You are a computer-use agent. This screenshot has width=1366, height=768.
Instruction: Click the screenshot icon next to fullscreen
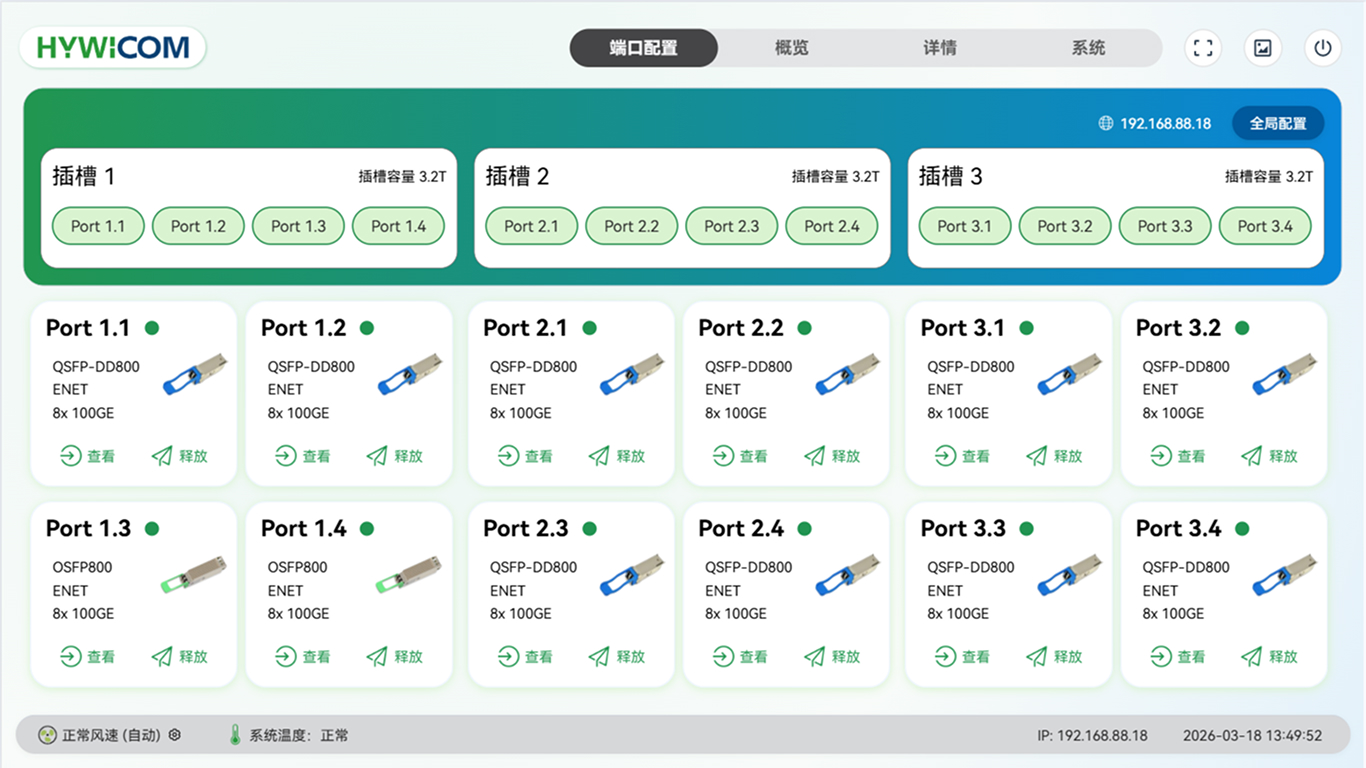tap(1262, 47)
